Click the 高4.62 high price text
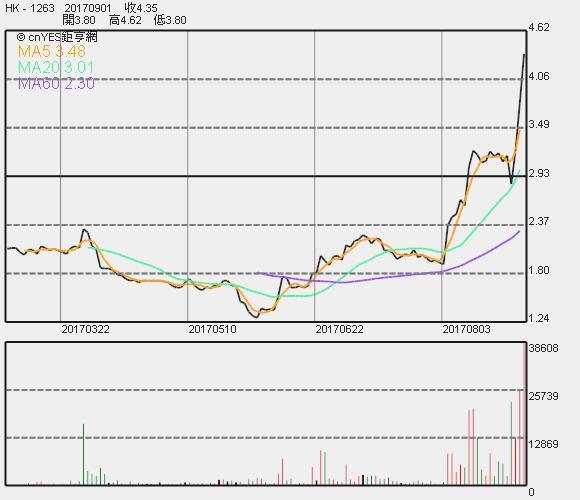This screenshot has width=580, height=500. (125, 20)
